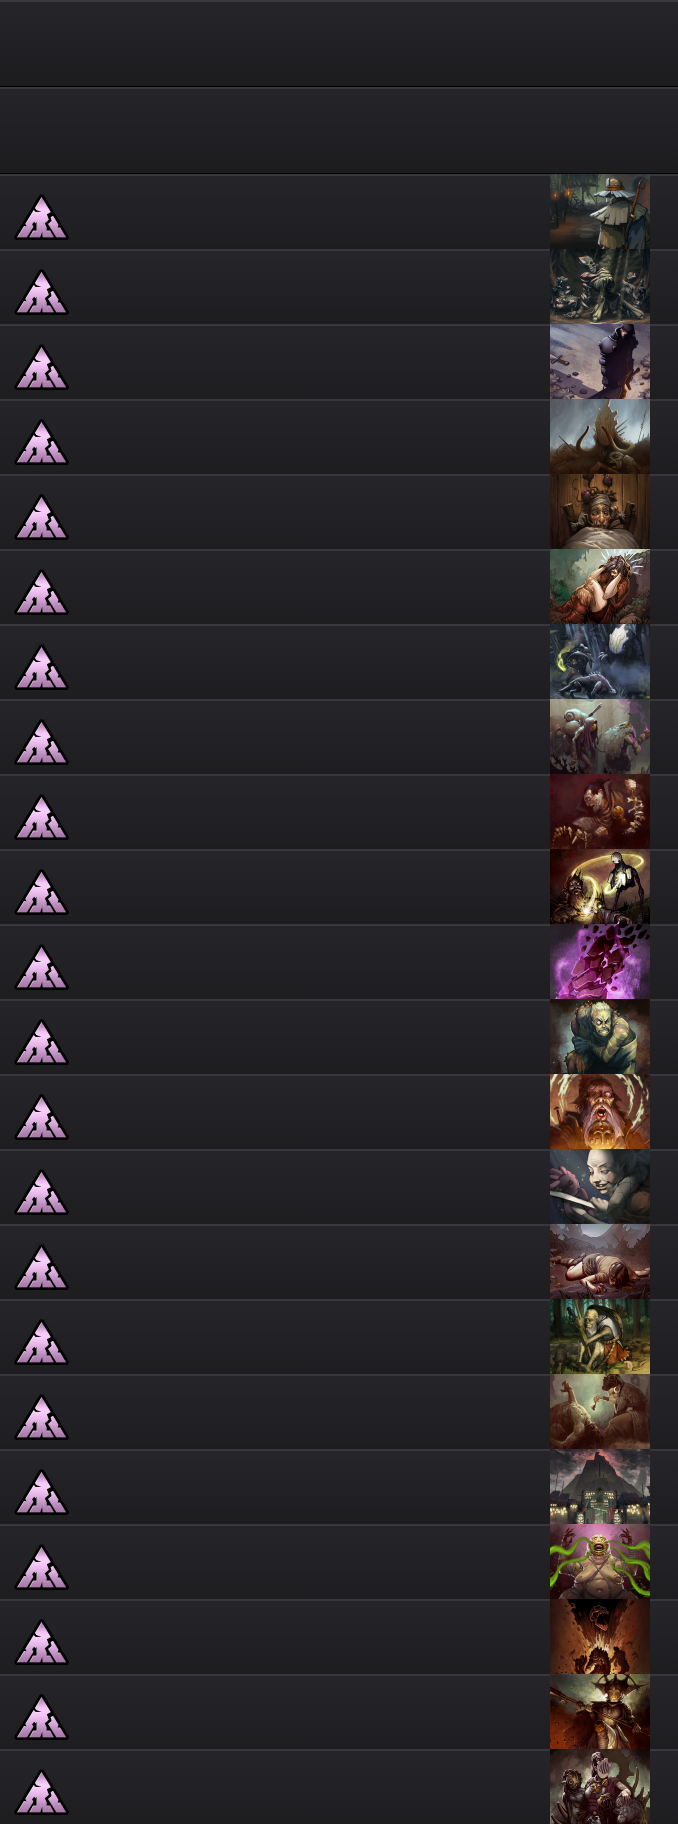Viewport: 678px width, 1824px height.
Task: Click the pink triangle icon beside the purple crystal hand art
Action: (41, 967)
